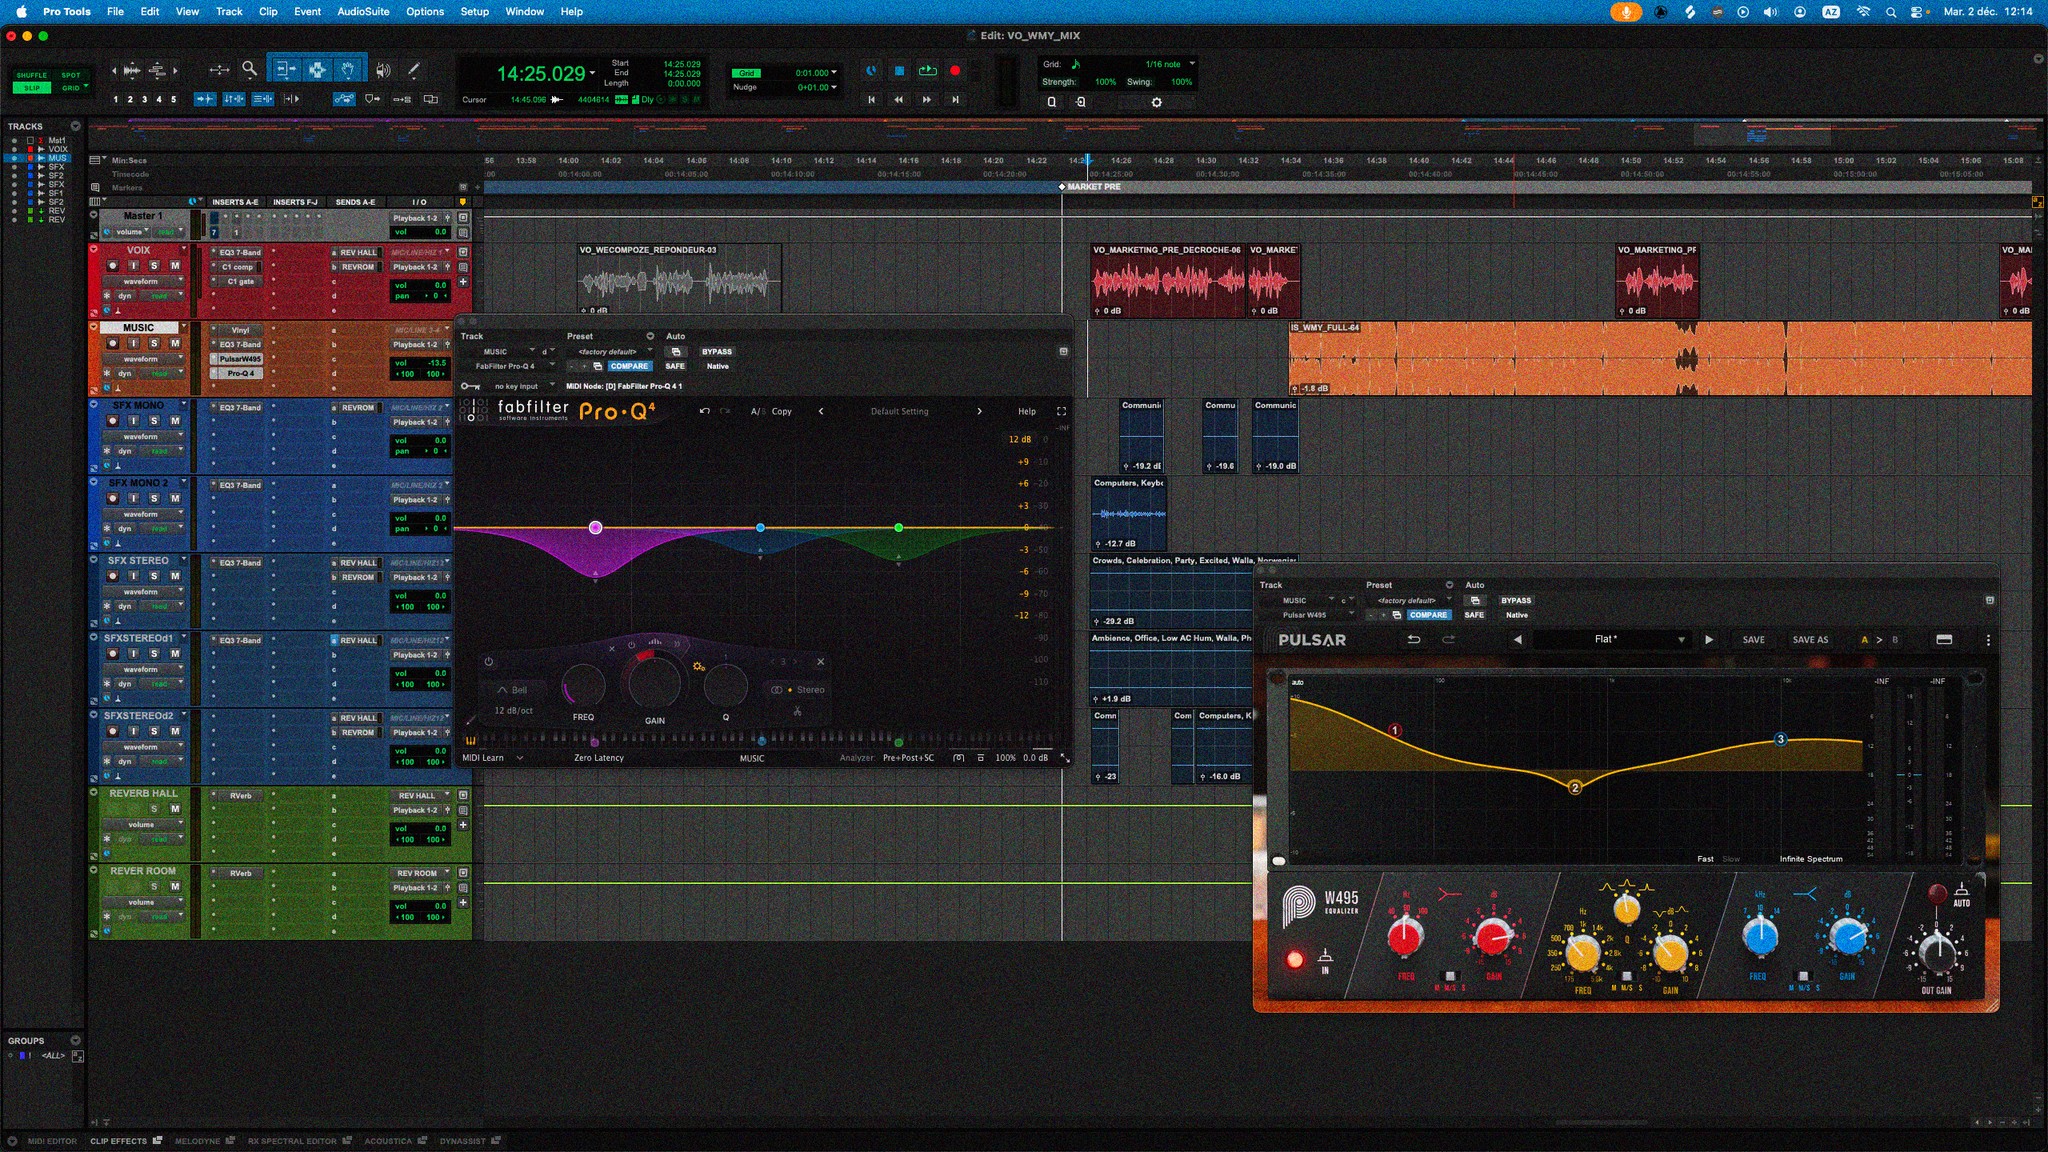Image resolution: width=2048 pixels, height=1152 pixels.
Task: Select the Grabber hand tool
Action: point(347,70)
